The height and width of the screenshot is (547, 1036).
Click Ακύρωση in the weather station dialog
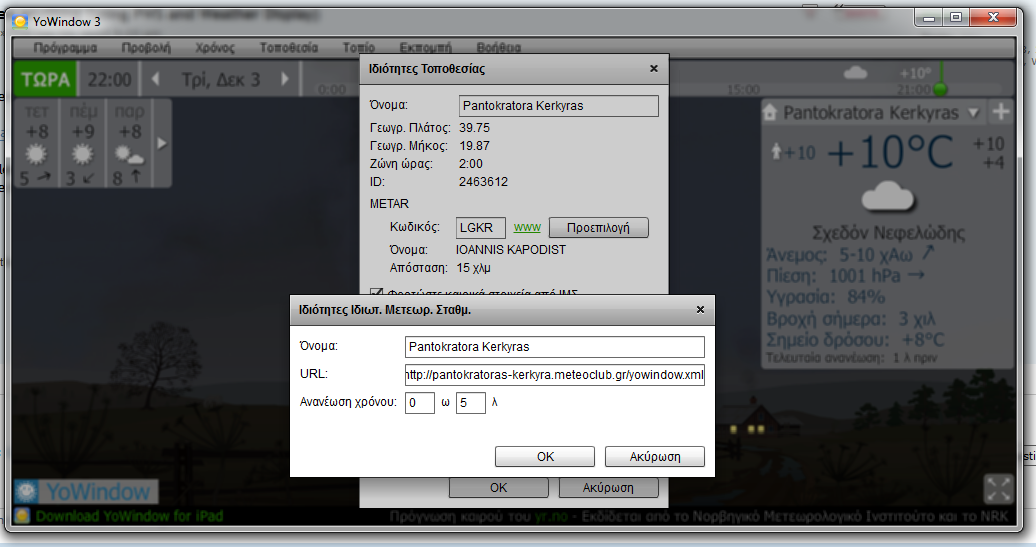point(654,456)
